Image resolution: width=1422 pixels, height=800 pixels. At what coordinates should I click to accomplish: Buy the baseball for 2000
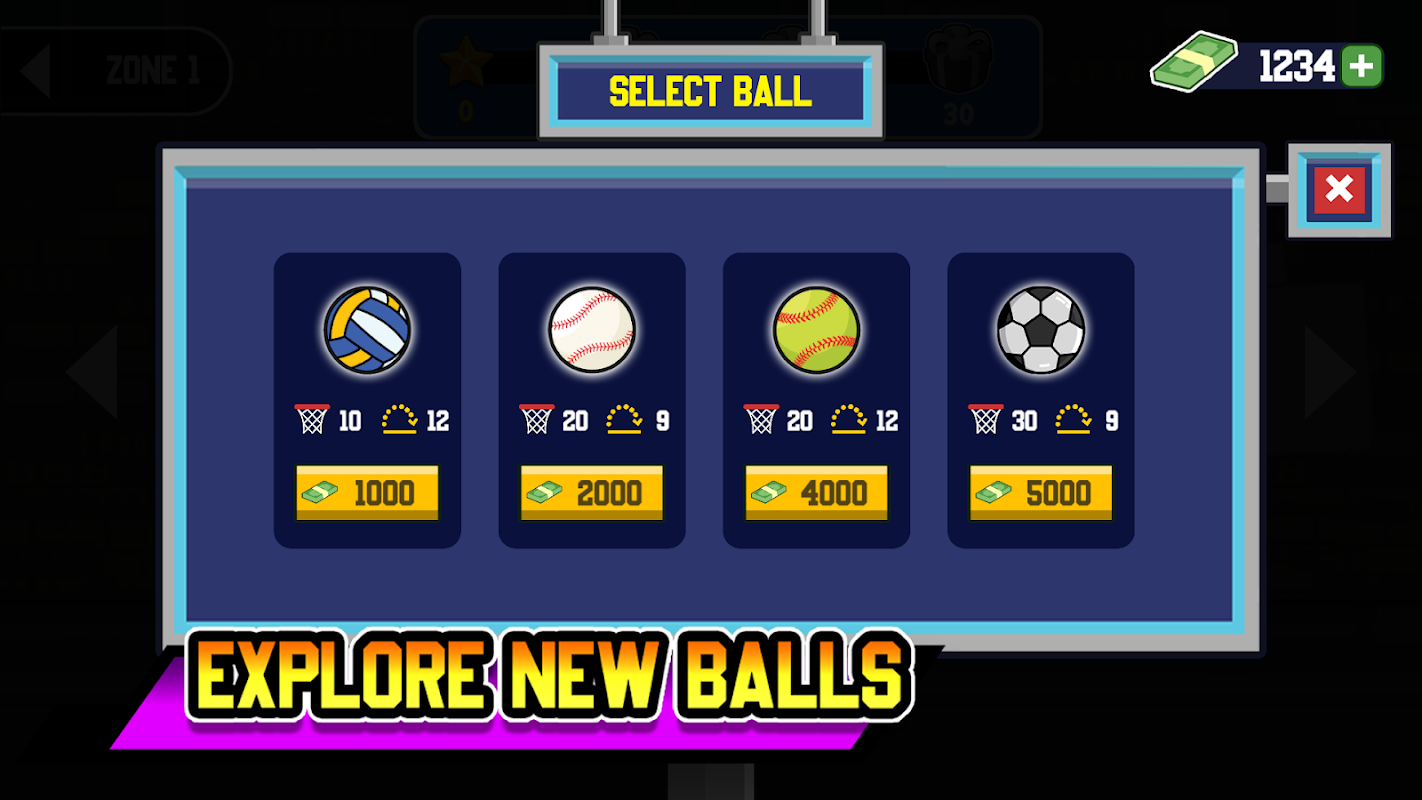[x=592, y=493]
